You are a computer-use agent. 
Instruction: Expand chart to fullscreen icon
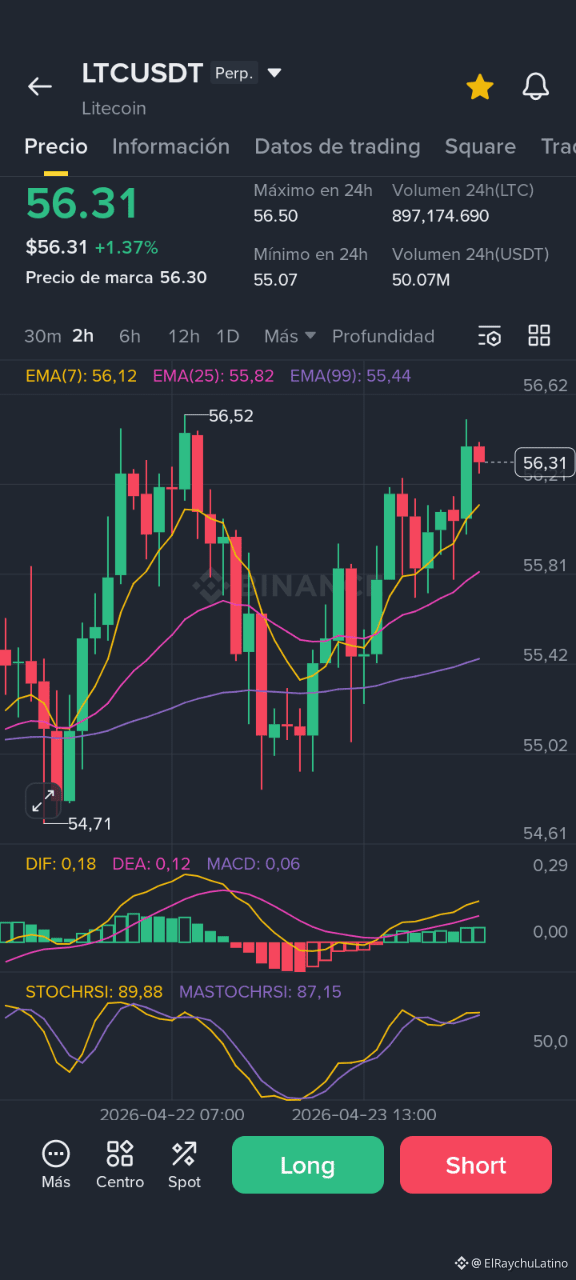43,801
